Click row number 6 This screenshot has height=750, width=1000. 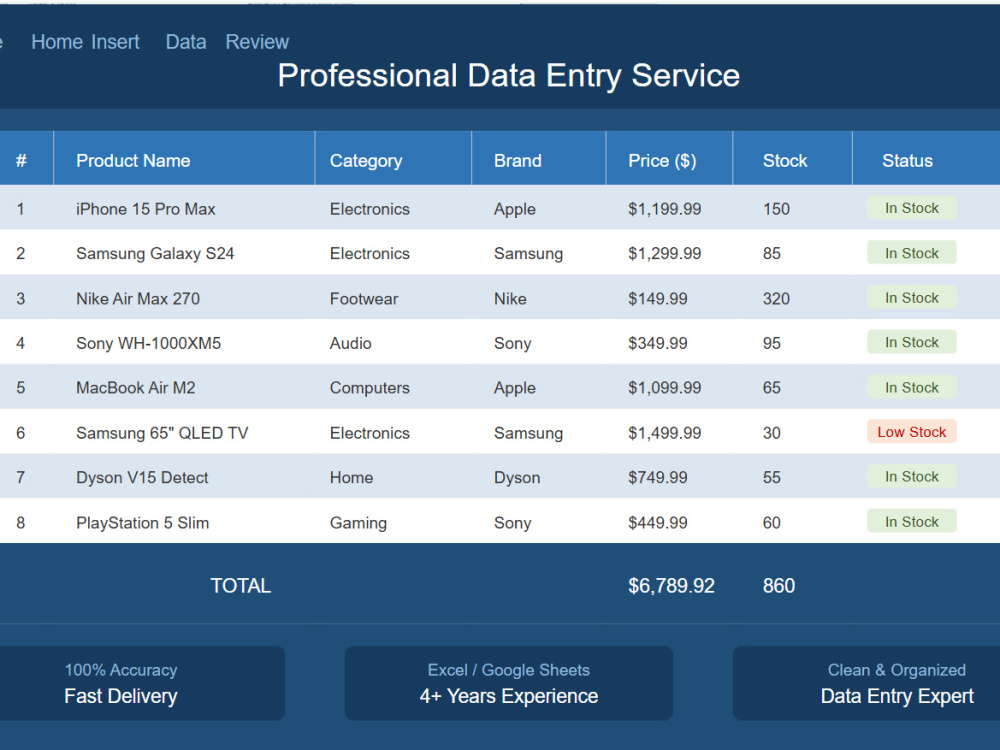pos(20,433)
